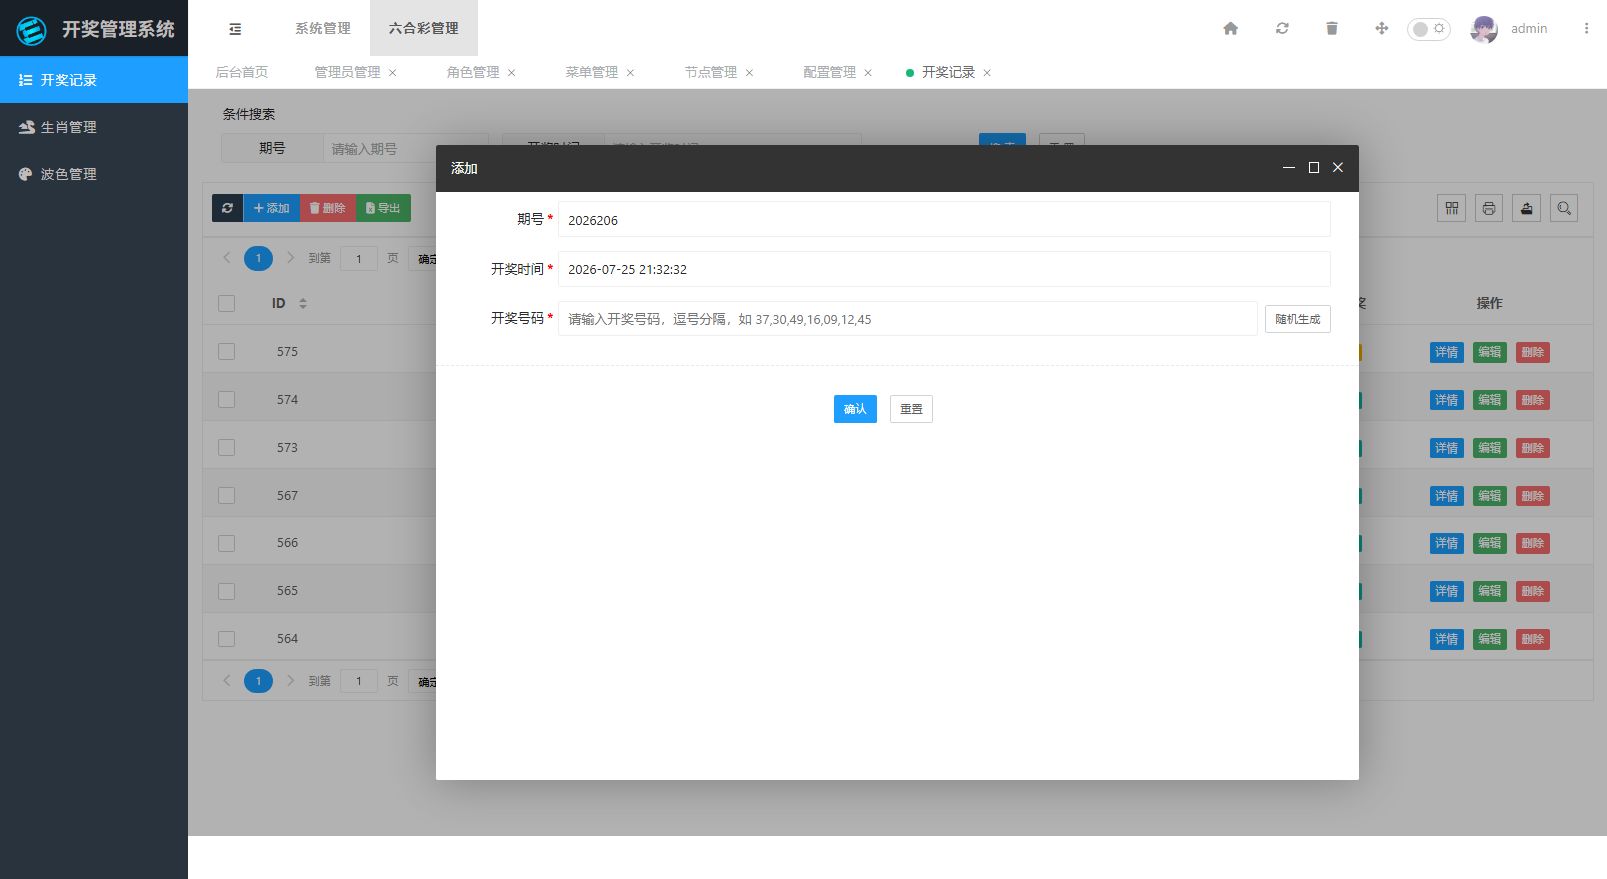
Task: Open the admin user avatar menu
Action: (1484, 29)
